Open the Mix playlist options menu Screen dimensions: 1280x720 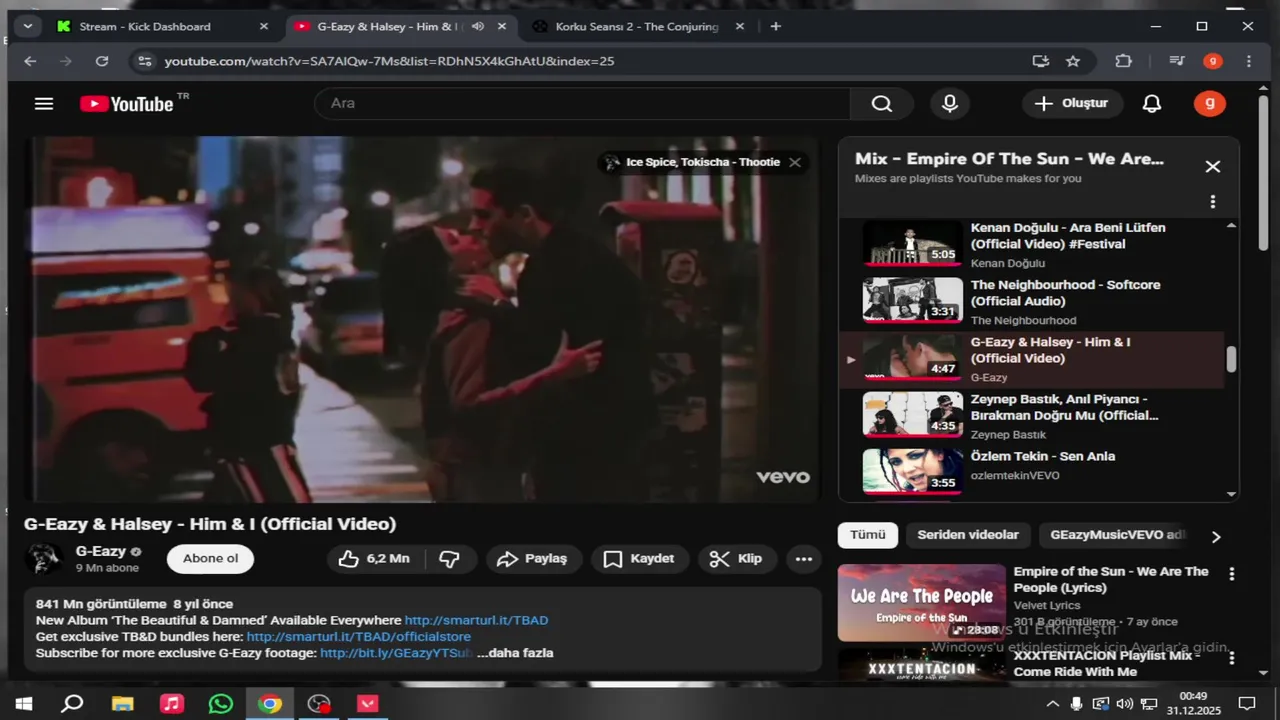[1212, 201]
